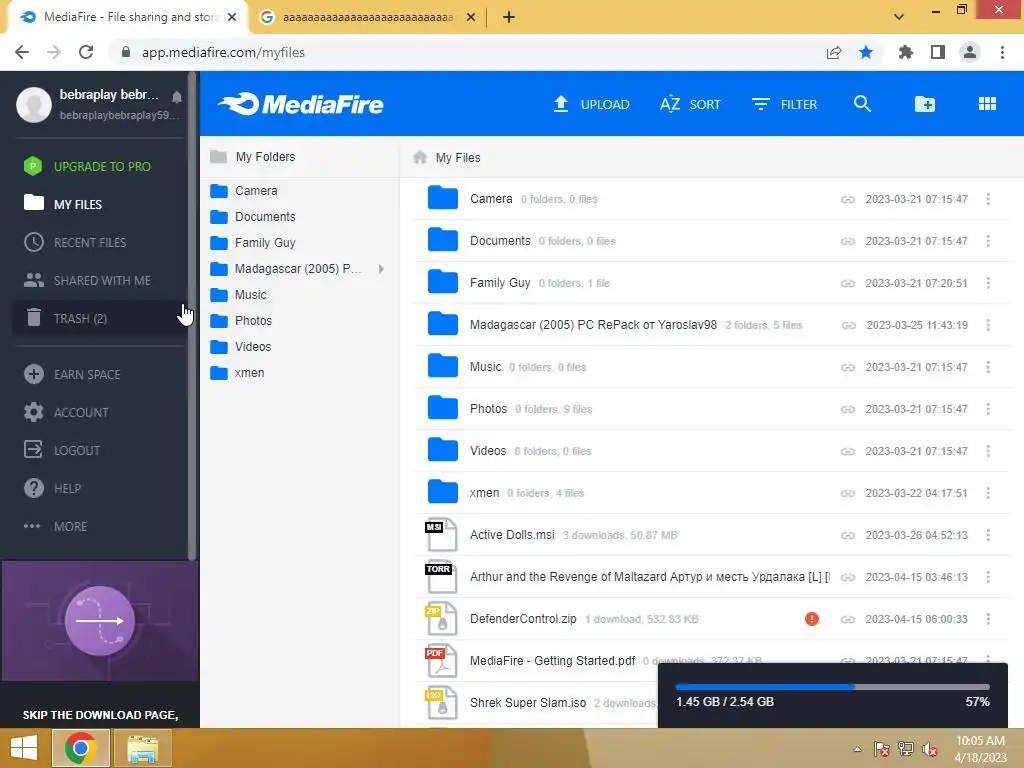Copy share link for xmen folder

point(848,493)
